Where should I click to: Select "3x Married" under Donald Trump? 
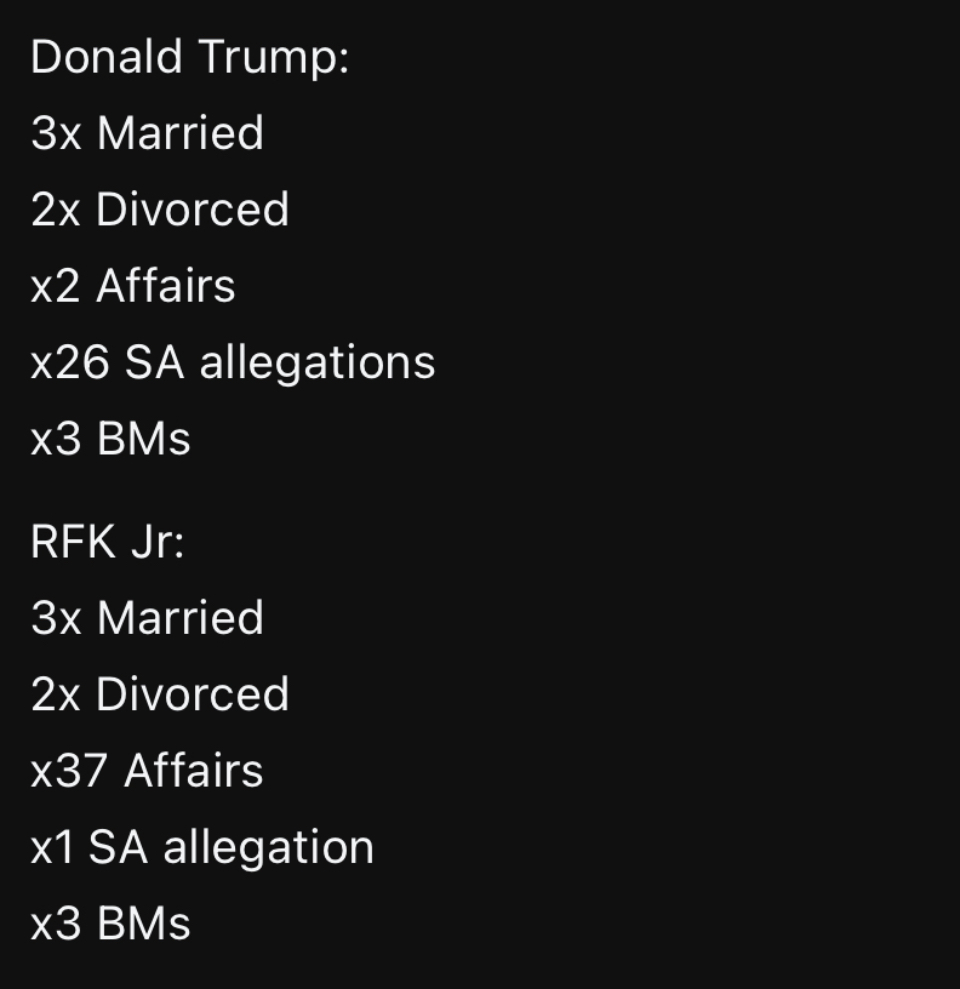click(147, 133)
